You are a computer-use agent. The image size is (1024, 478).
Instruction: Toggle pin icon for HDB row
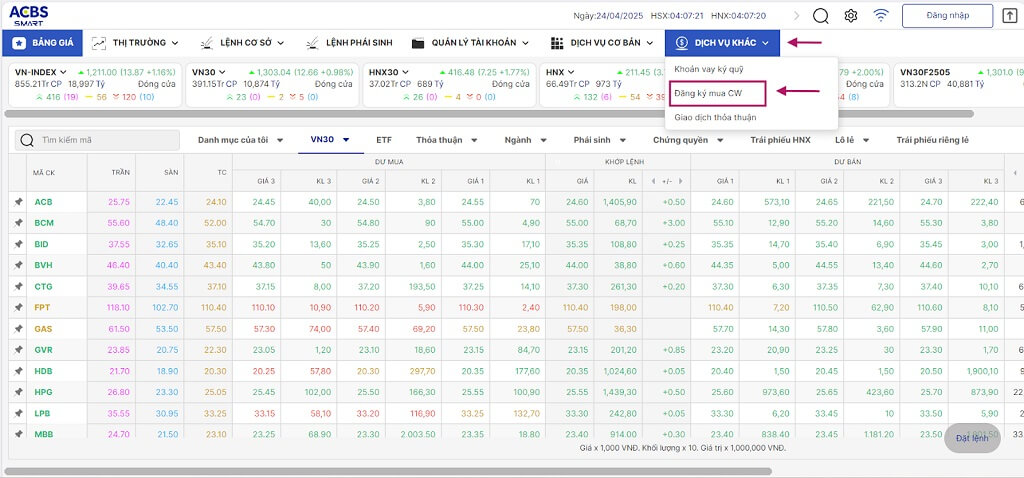[x=18, y=371]
